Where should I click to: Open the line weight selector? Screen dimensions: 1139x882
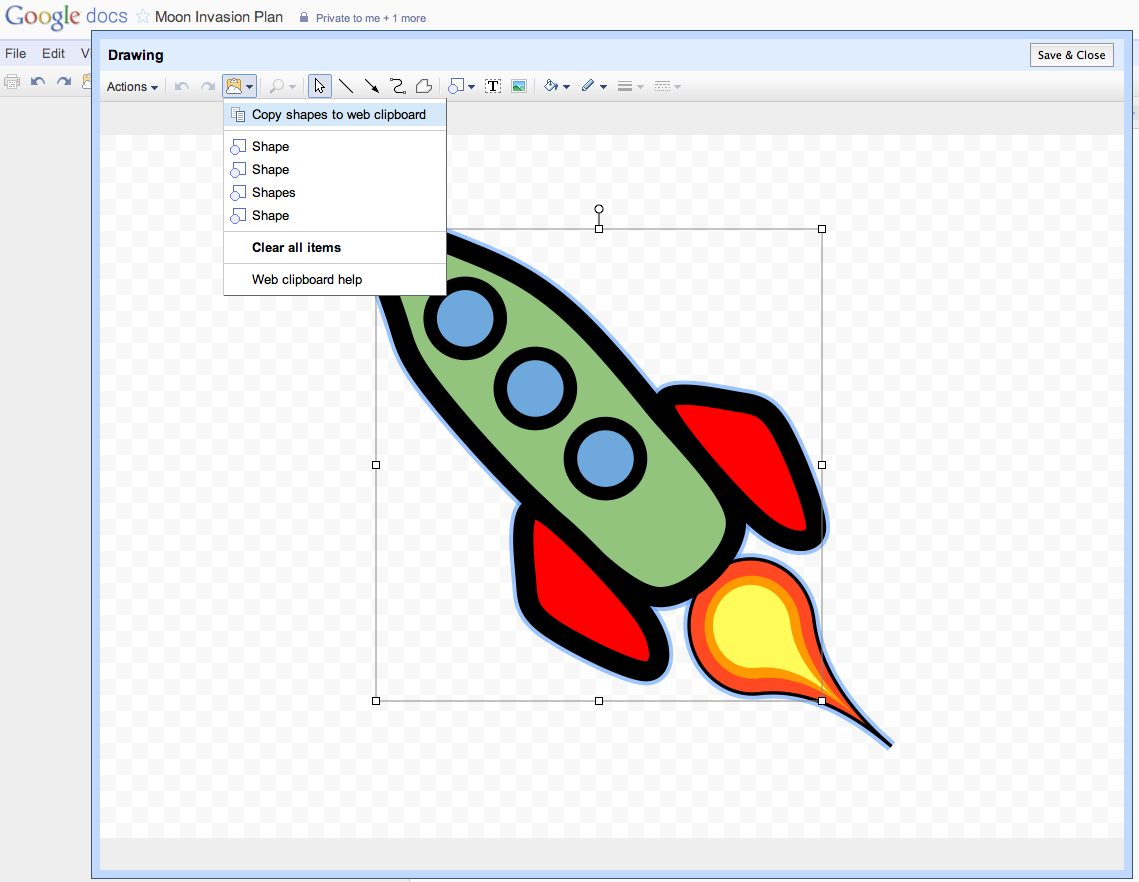(630, 86)
